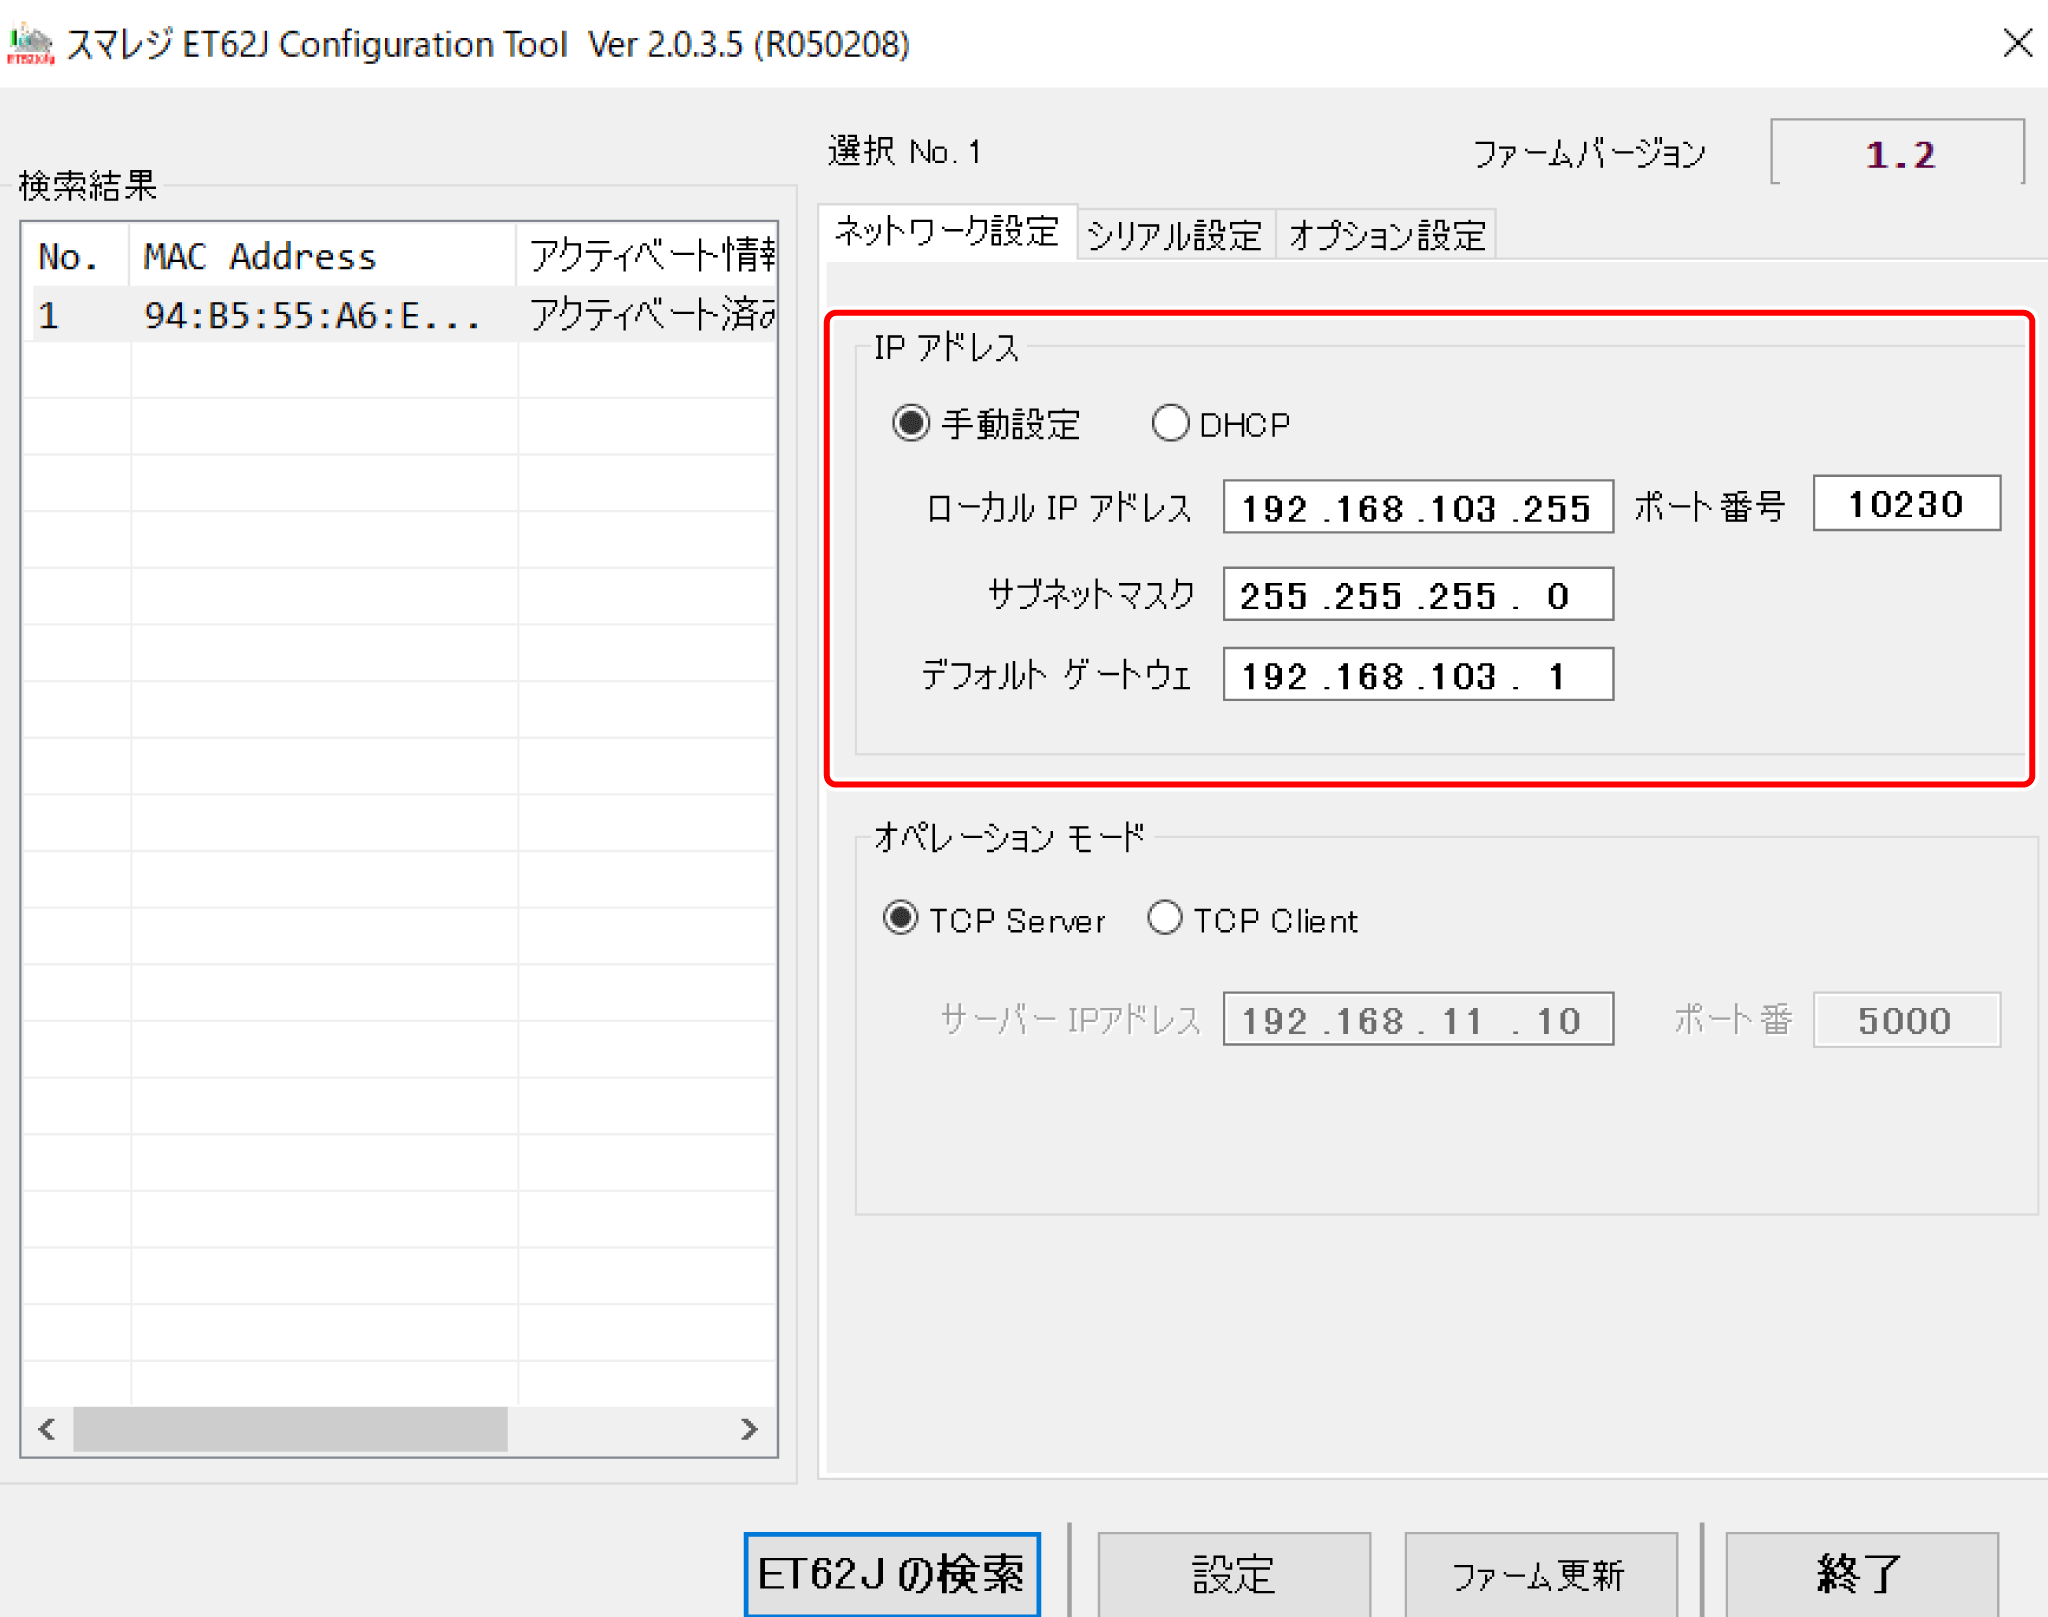
Task: Click the ファーム更新 button
Action: pyautogui.click(x=1540, y=1574)
